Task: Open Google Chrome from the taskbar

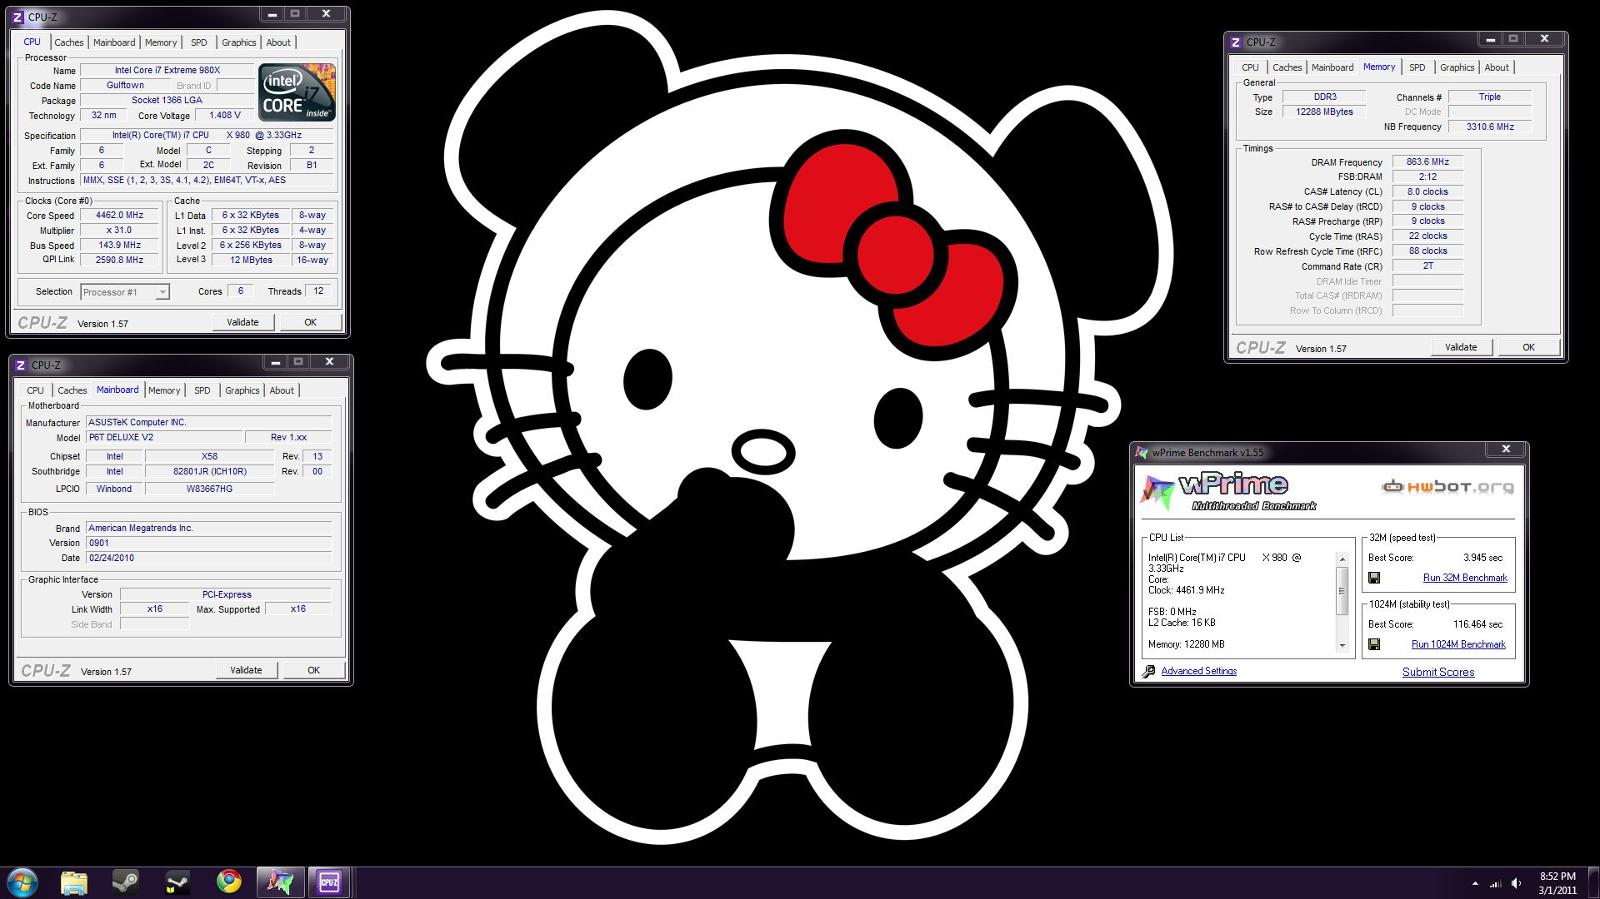Action: click(229, 881)
